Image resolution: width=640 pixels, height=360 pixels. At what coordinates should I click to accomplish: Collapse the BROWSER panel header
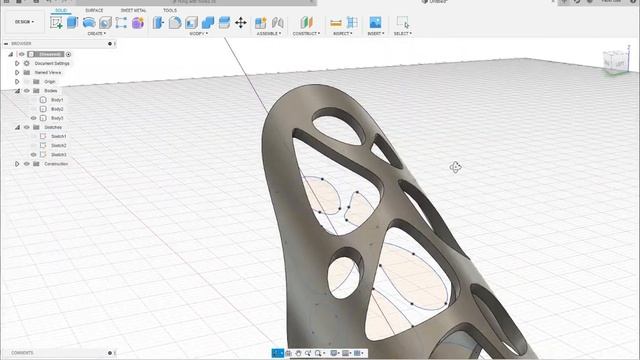coord(6,43)
